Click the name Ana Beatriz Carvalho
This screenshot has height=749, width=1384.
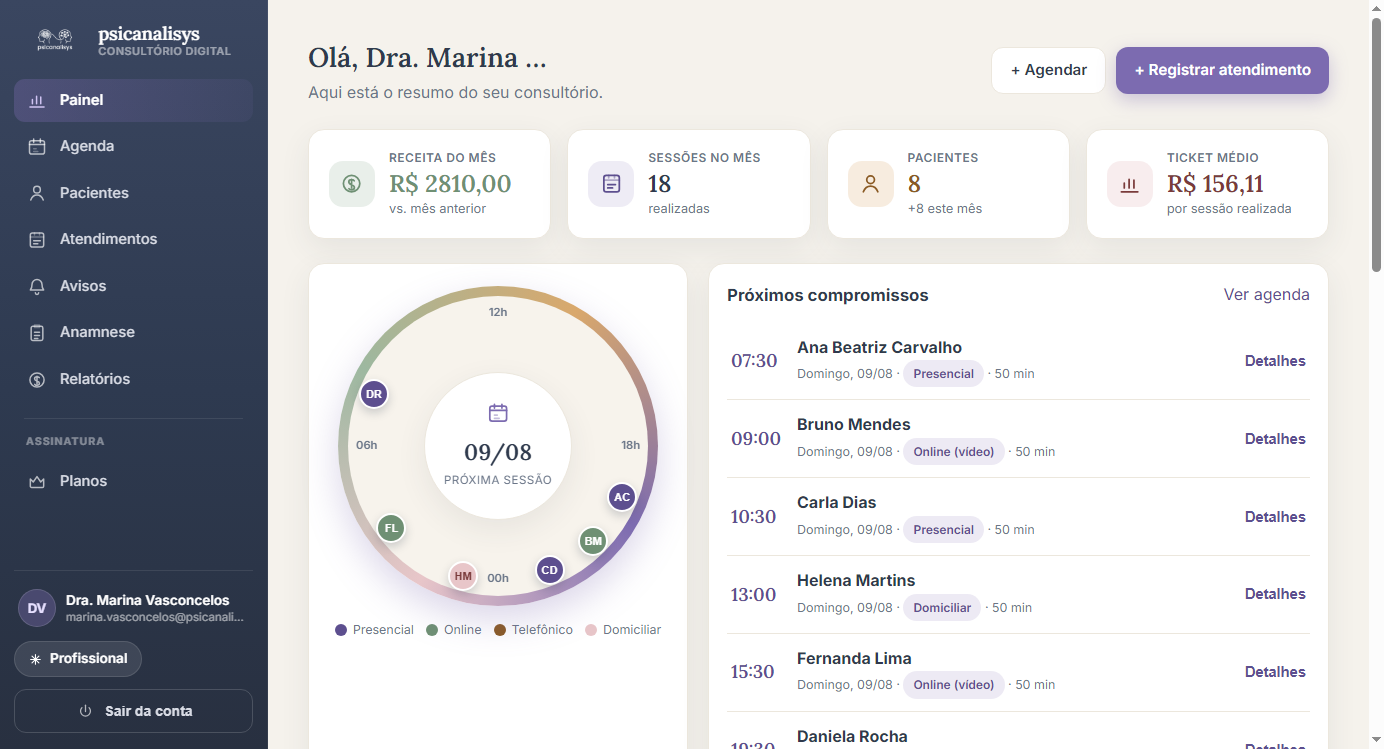(879, 348)
